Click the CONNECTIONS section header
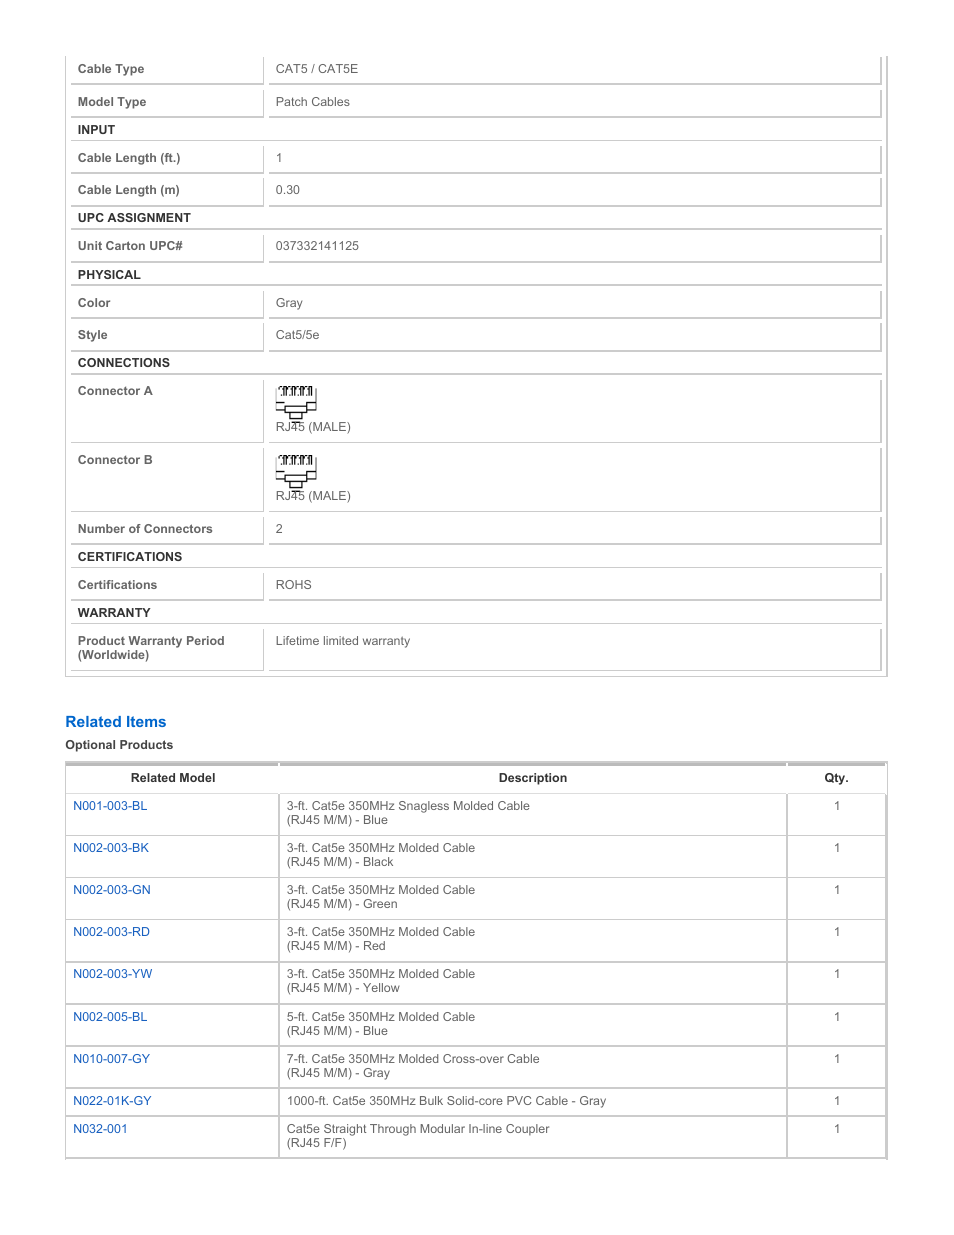This screenshot has height=1235, width=954. coord(124,363)
